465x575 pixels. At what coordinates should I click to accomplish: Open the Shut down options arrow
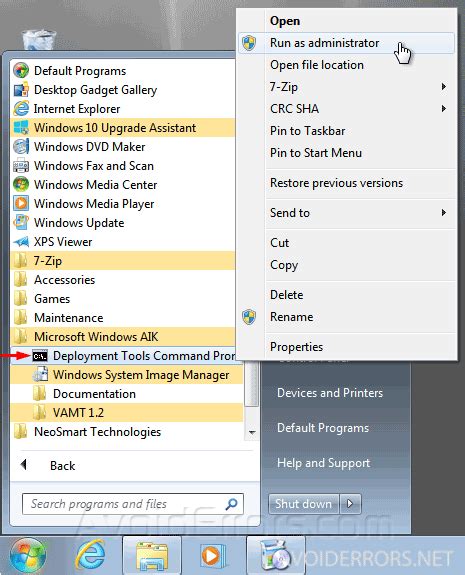tap(350, 503)
